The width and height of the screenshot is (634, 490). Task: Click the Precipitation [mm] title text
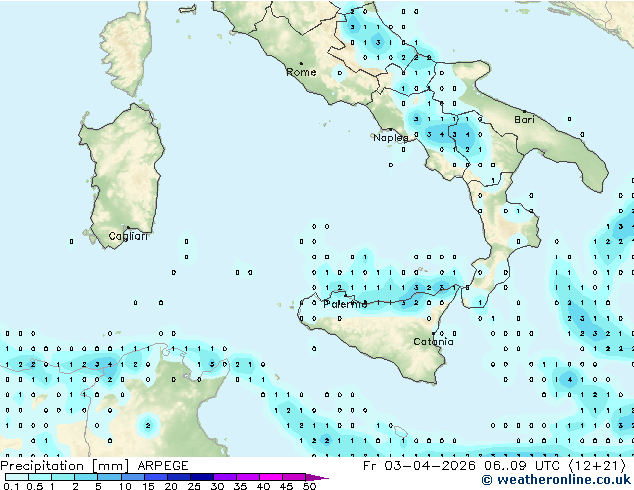click(65, 466)
